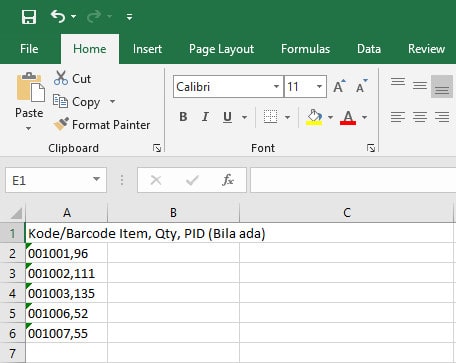The image size is (456, 363).
Task: Toggle underline formatting
Action: (227, 117)
